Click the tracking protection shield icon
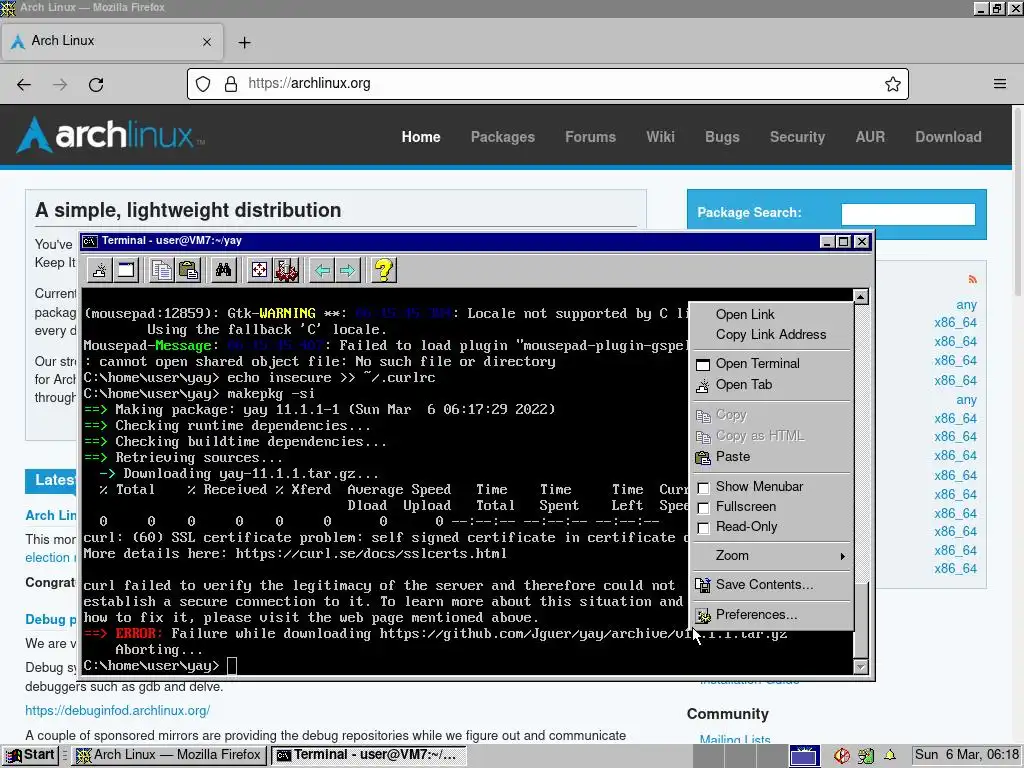Viewport: 1024px width, 768px height. pyautogui.click(x=203, y=84)
